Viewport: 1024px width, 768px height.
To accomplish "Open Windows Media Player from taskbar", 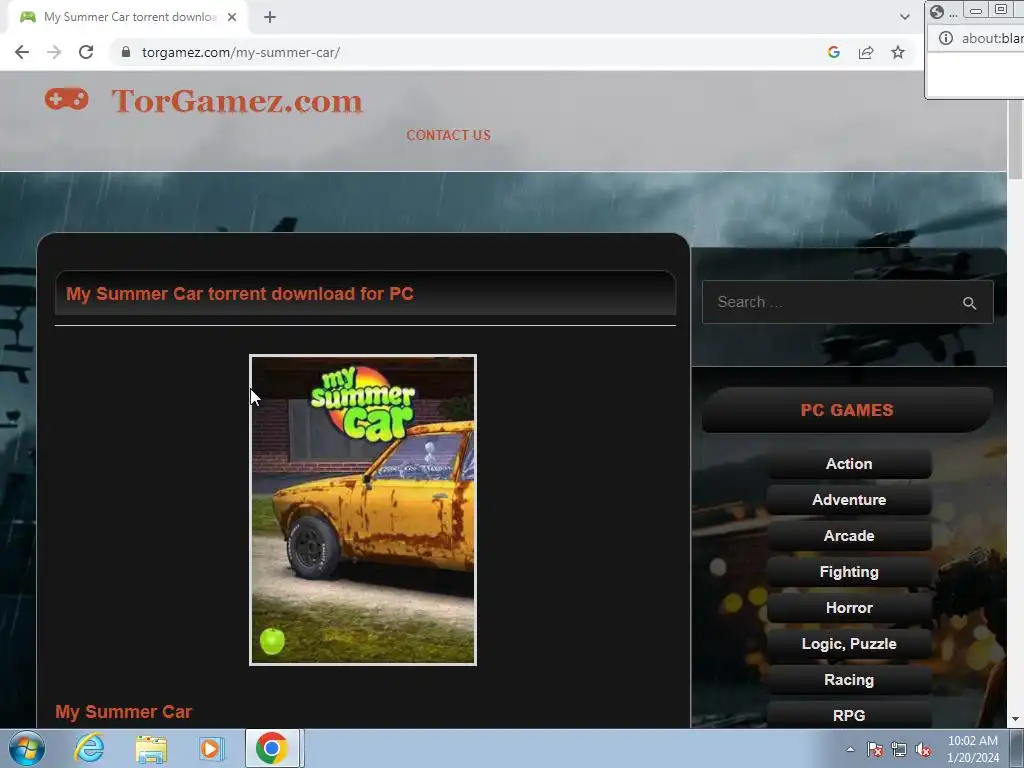I will 211,749.
